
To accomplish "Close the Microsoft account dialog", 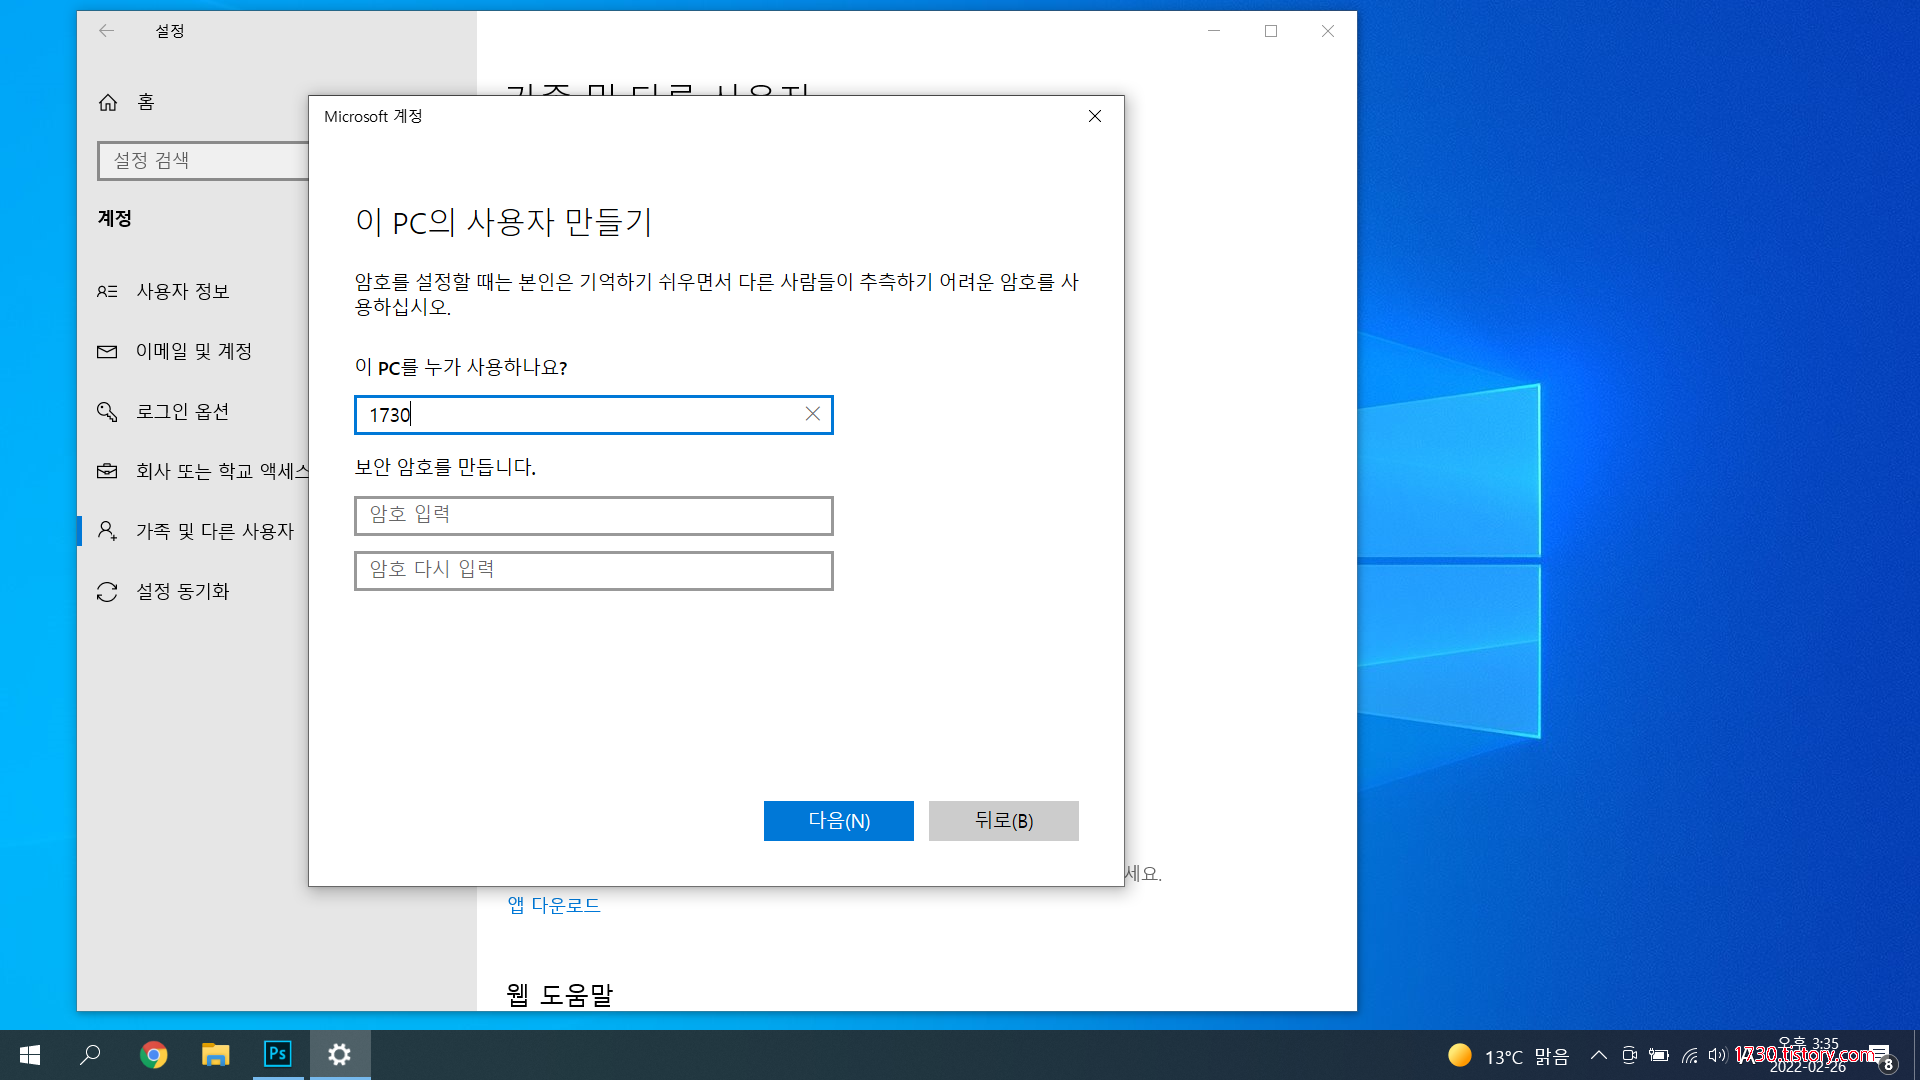I will 1095,116.
